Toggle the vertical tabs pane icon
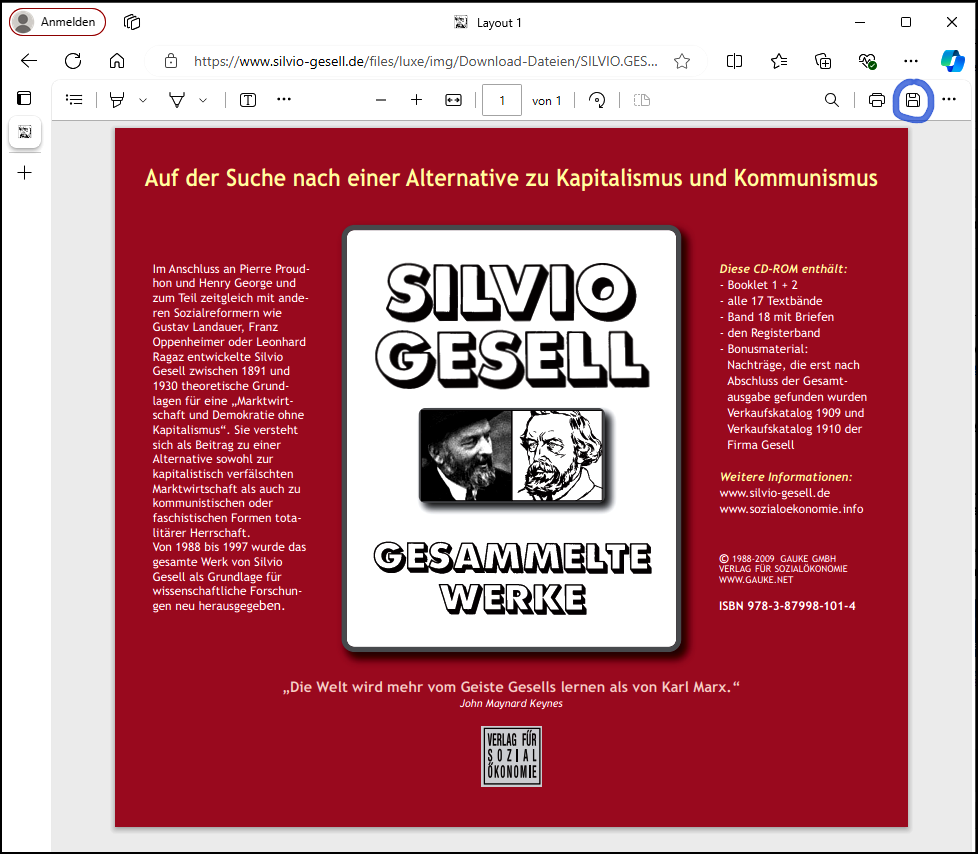Screen dimensions: 978x854 [x=24, y=98]
